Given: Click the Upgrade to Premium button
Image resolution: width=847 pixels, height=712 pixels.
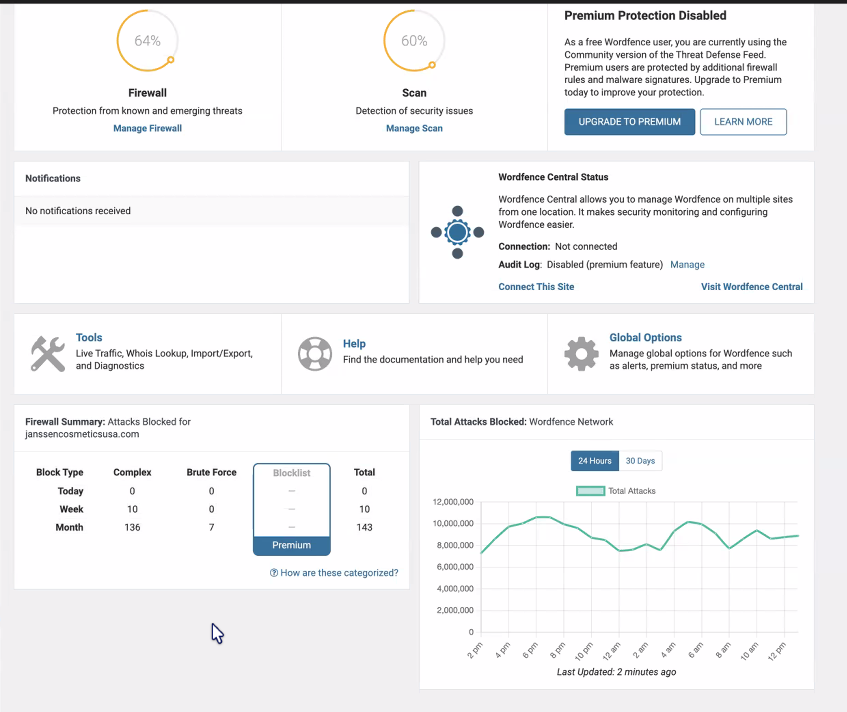Looking at the screenshot, I should tap(629, 122).
